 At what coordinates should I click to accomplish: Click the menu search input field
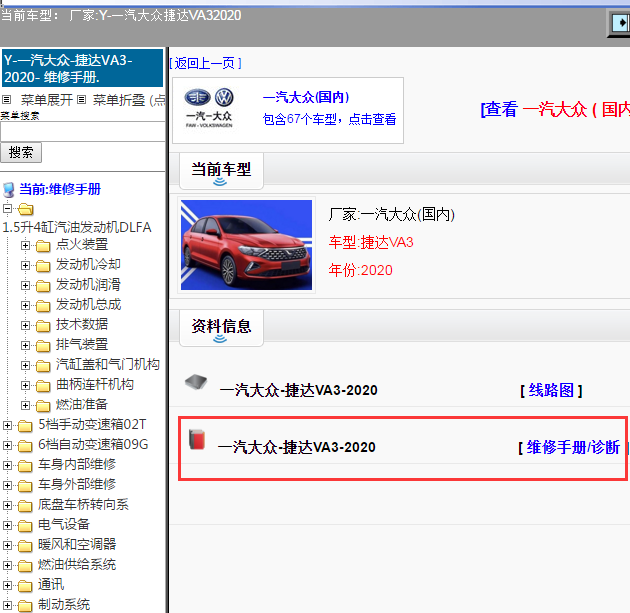(83, 132)
